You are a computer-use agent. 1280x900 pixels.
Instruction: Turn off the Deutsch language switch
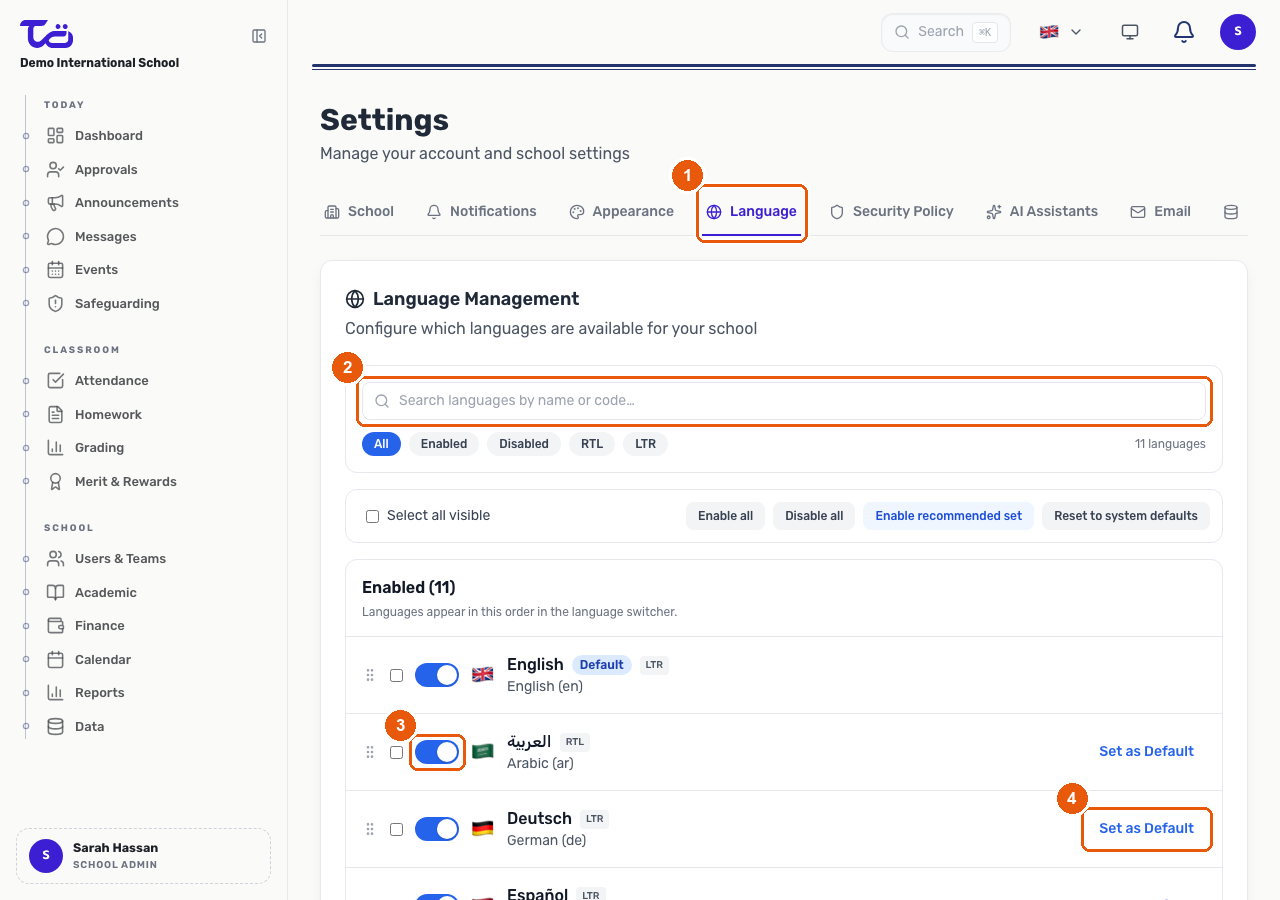[437, 829]
